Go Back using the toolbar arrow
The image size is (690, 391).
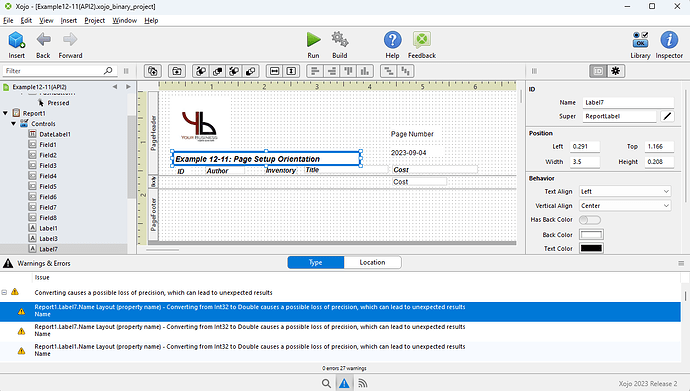pyautogui.click(x=43, y=40)
